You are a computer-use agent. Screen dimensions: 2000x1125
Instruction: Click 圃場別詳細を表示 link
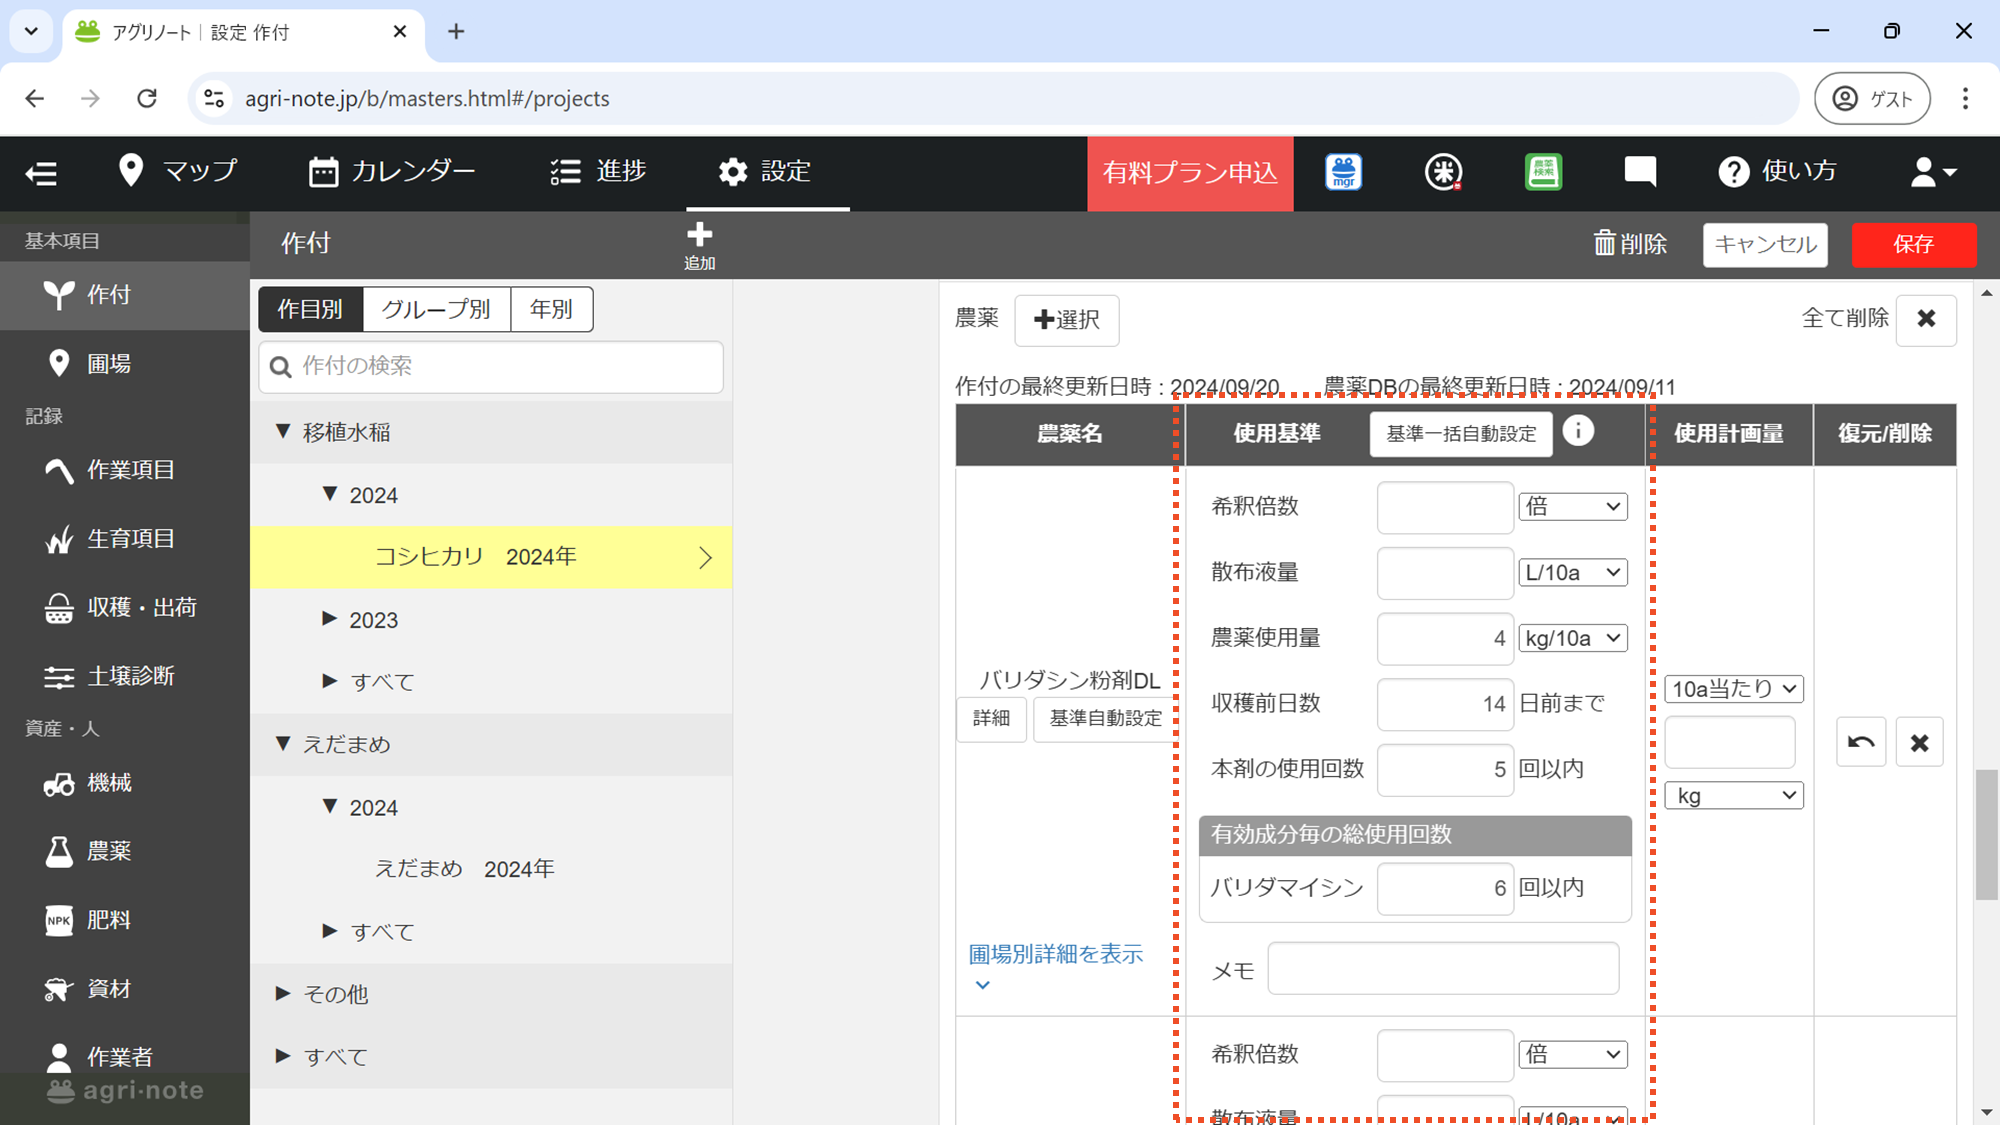[1055, 954]
